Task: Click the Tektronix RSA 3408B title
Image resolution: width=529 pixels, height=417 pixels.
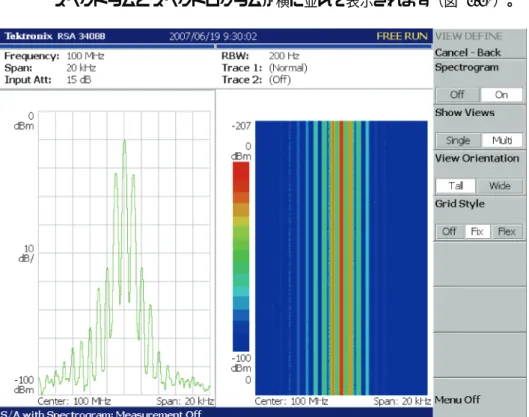Action: [x=55, y=36]
